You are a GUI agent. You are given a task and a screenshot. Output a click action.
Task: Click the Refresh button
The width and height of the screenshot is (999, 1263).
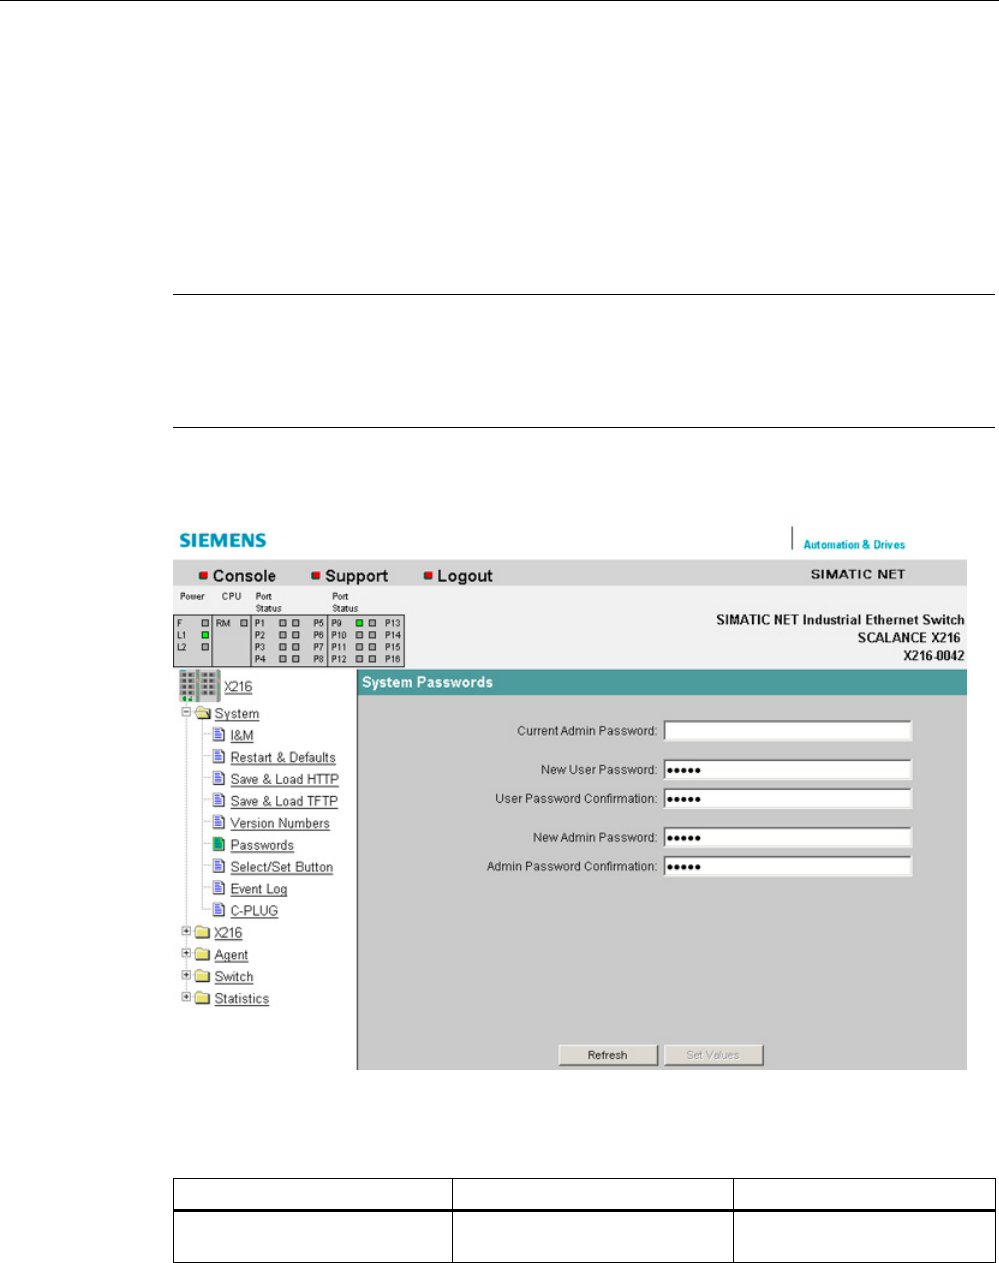[608, 1055]
